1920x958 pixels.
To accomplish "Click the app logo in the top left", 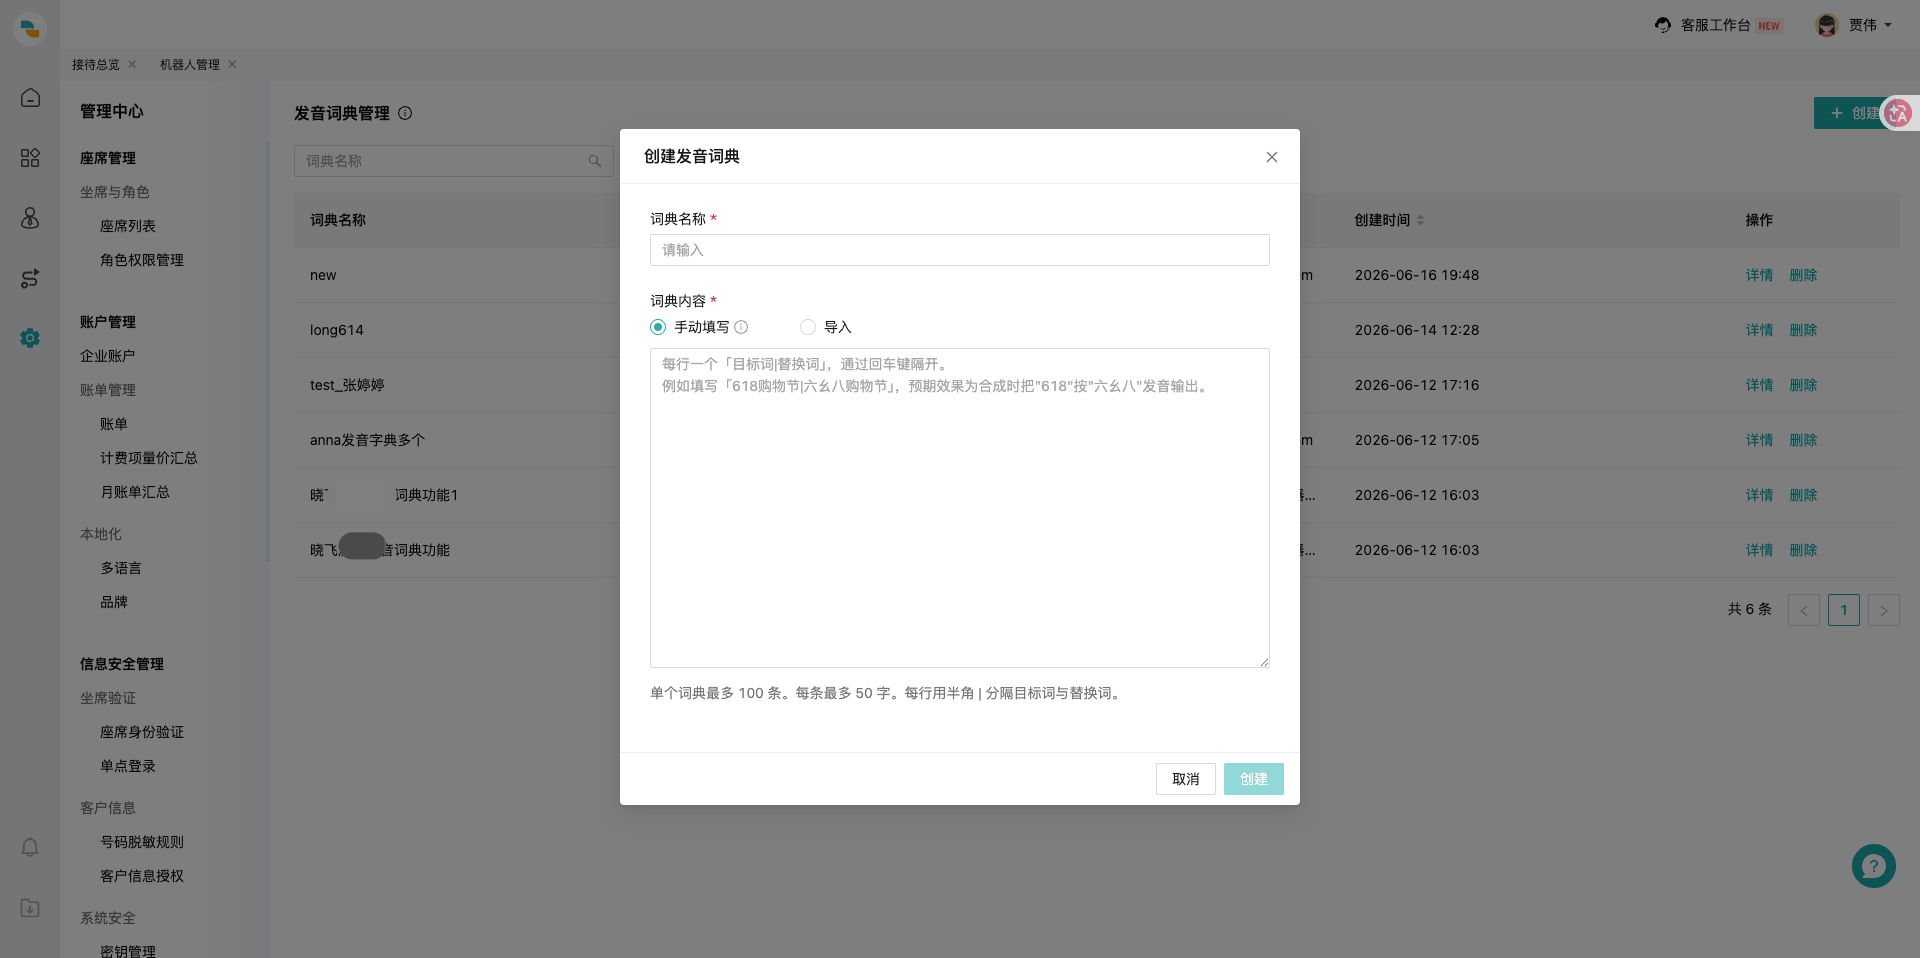I will [x=30, y=28].
